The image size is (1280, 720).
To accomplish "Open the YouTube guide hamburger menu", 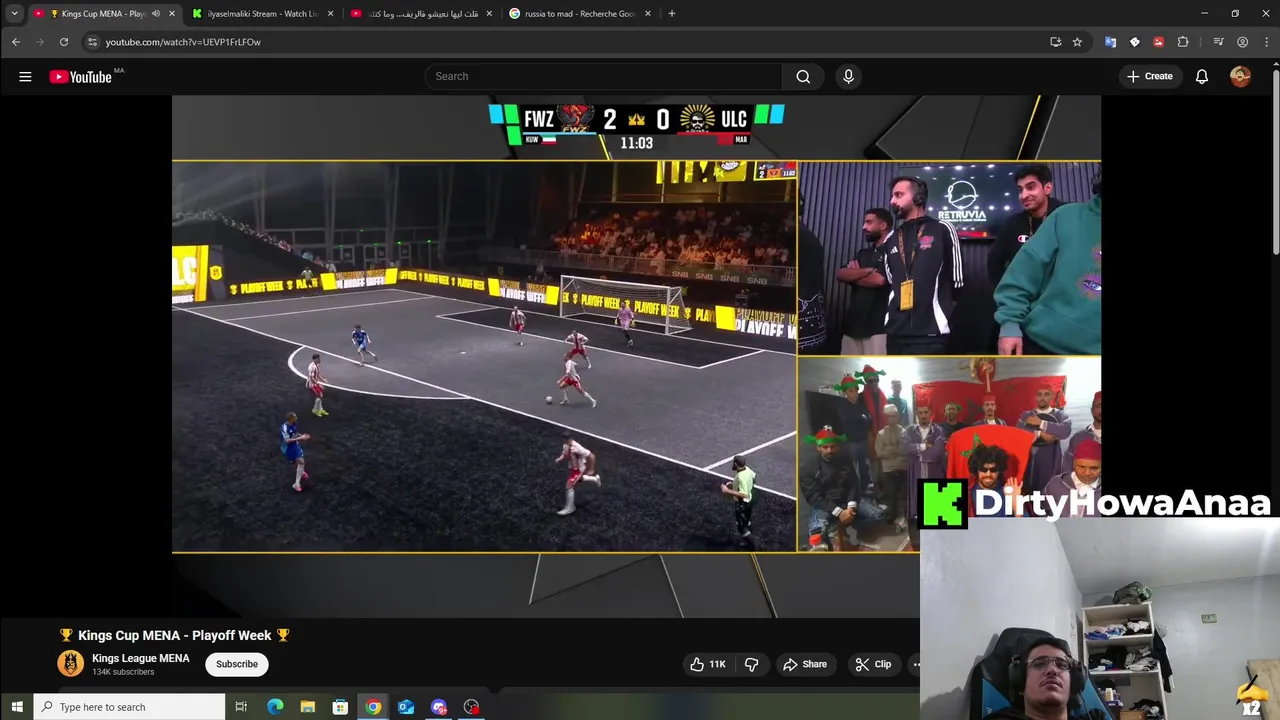I will [25, 76].
